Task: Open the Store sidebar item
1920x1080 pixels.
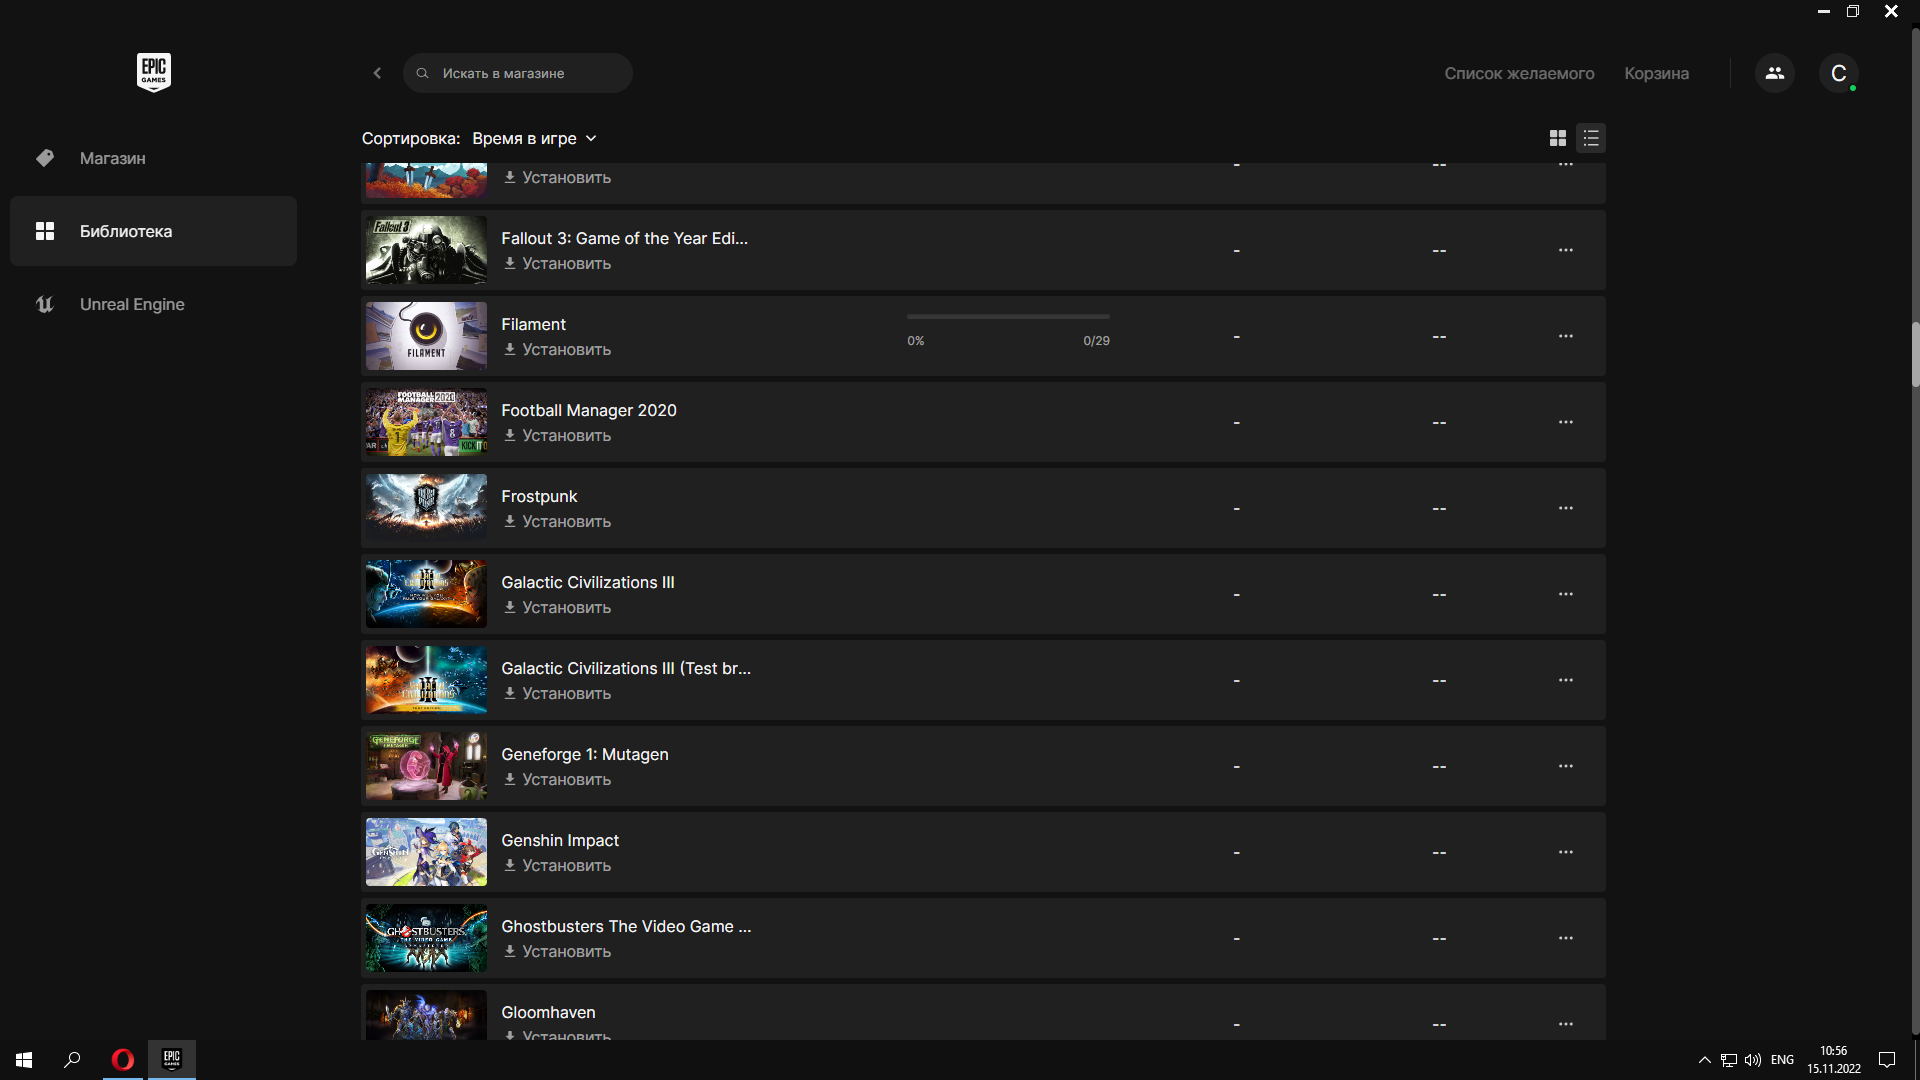Action: coord(112,158)
